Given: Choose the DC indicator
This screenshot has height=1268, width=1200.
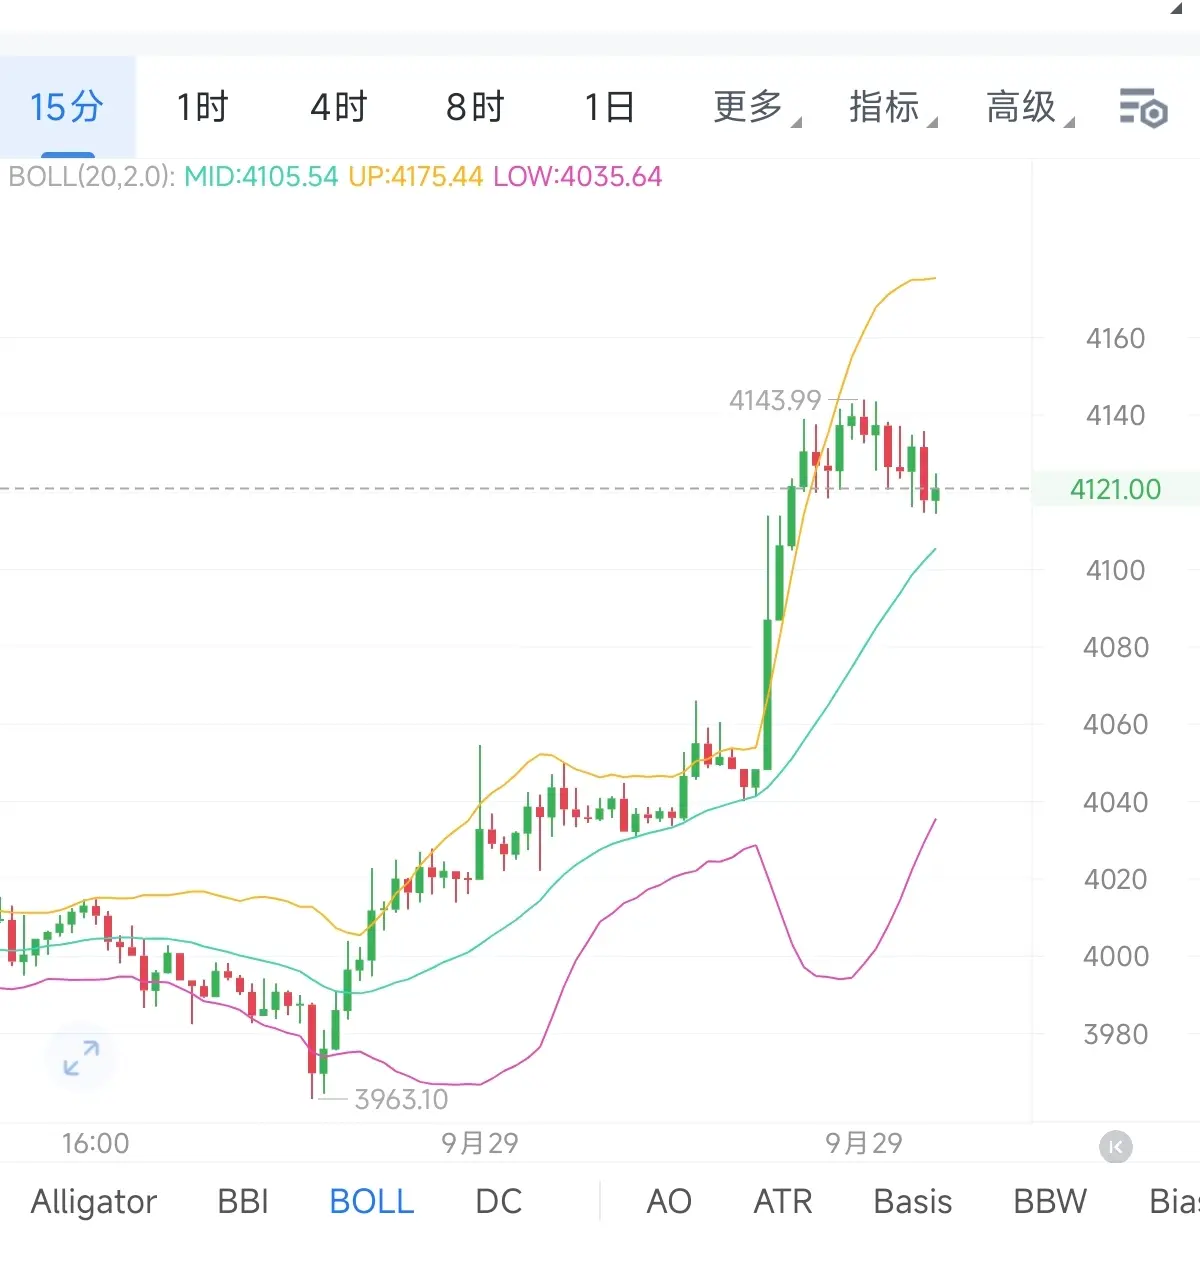Looking at the screenshot, I should (x=499, y=1201).
